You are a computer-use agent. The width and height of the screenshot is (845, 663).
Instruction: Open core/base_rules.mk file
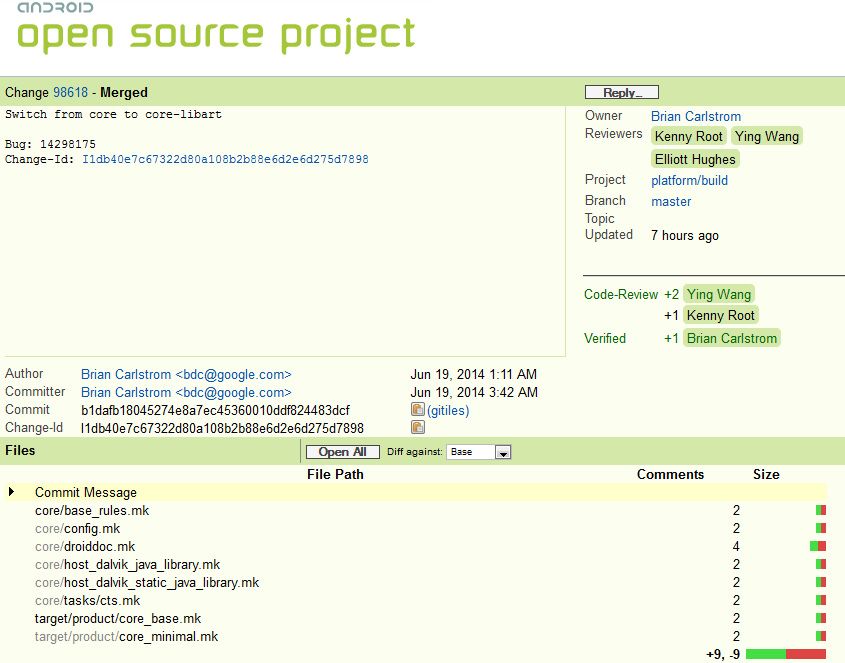pos(92,510)
